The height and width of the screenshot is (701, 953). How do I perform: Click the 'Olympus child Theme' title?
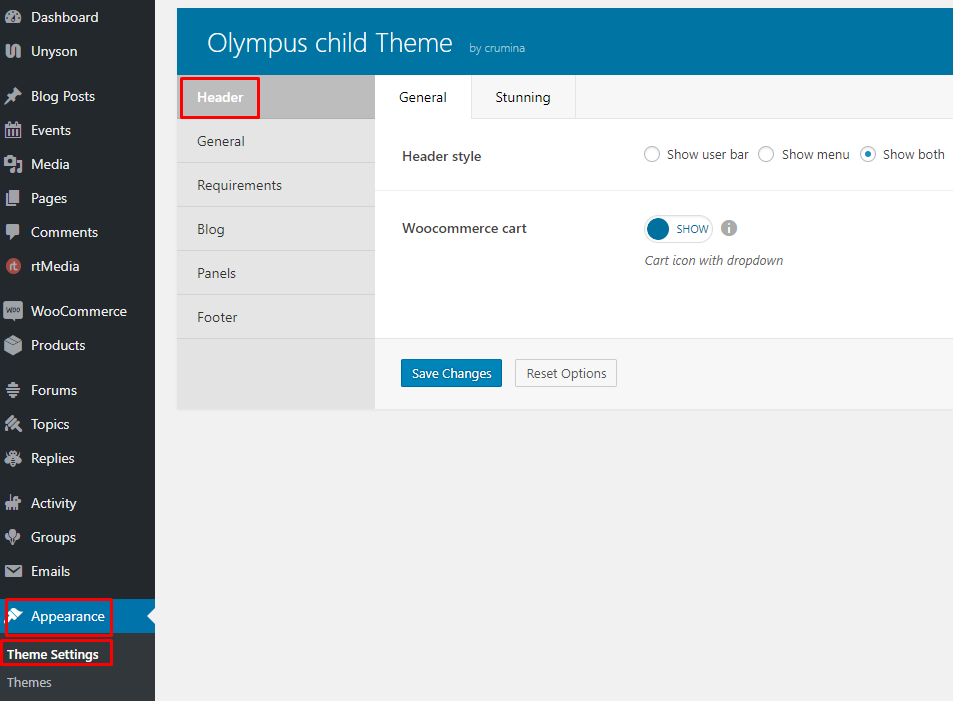click(329, 43)
